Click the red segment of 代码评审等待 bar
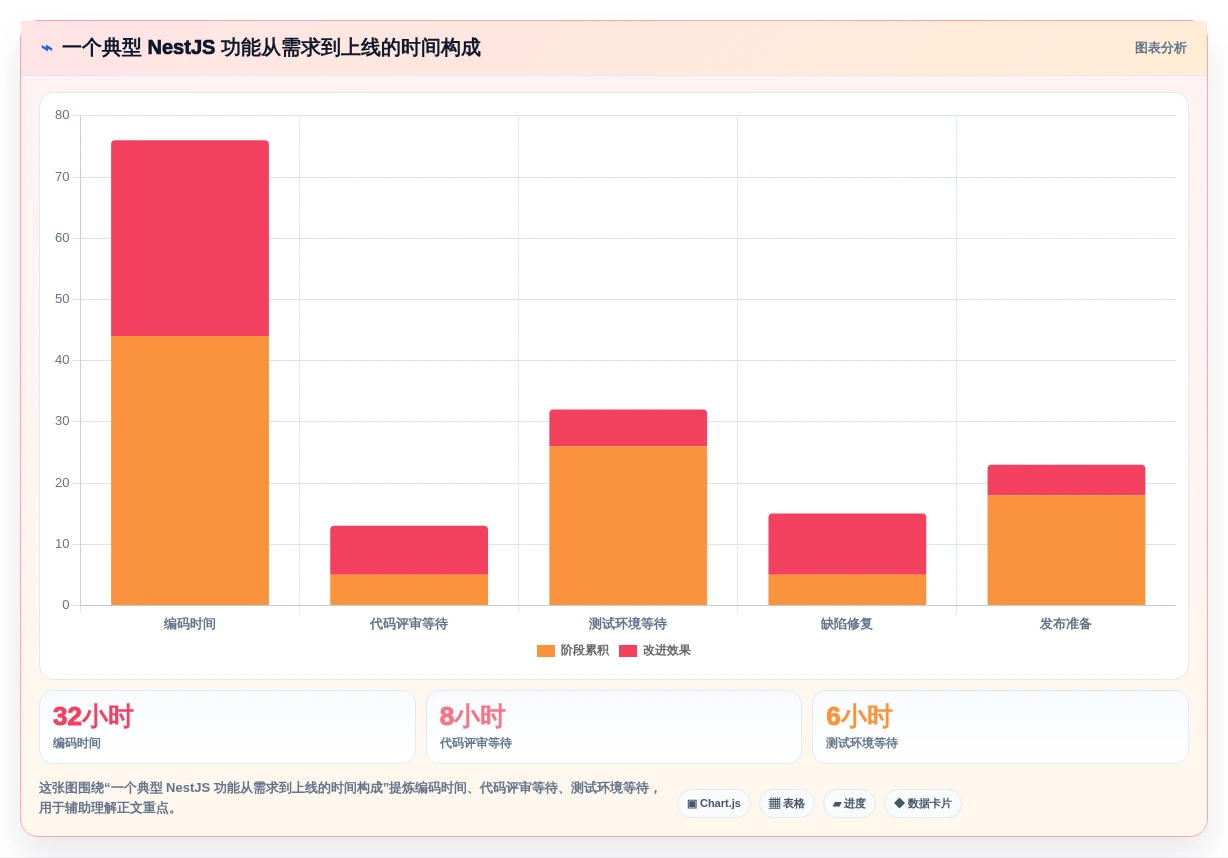This screenshot has height=858, width=1228. 409,550
